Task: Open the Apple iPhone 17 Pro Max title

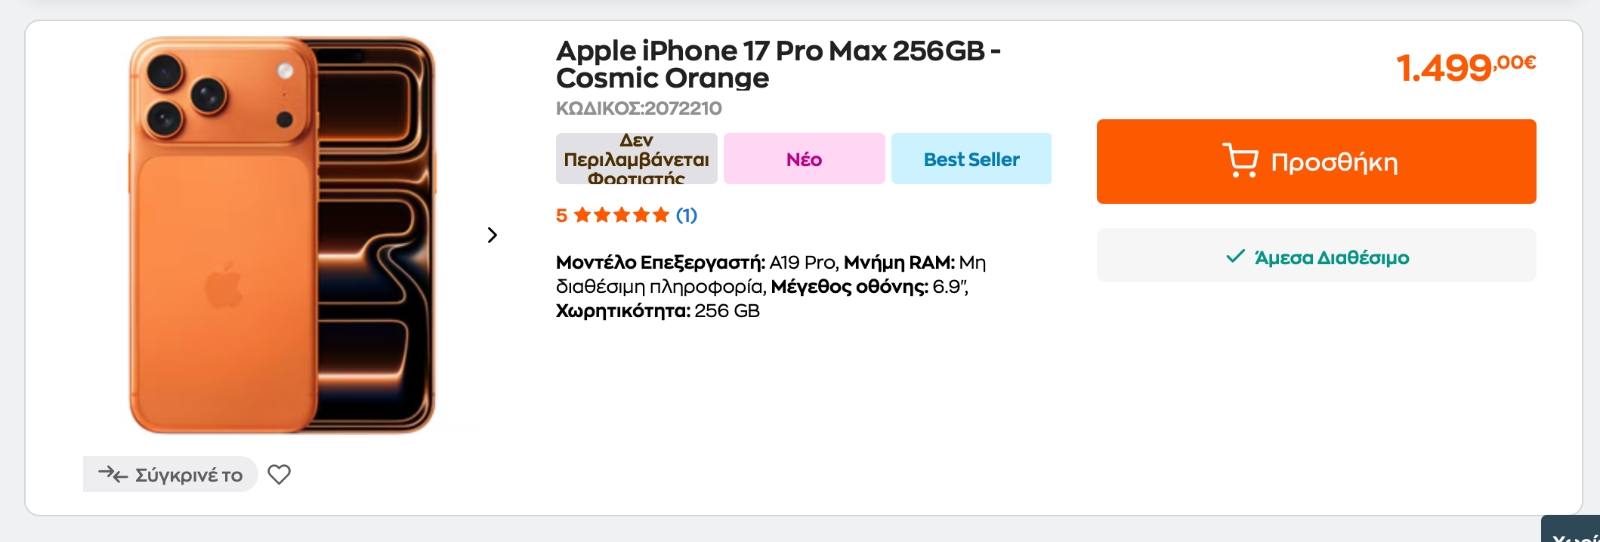Action: [x=777, y=64]
